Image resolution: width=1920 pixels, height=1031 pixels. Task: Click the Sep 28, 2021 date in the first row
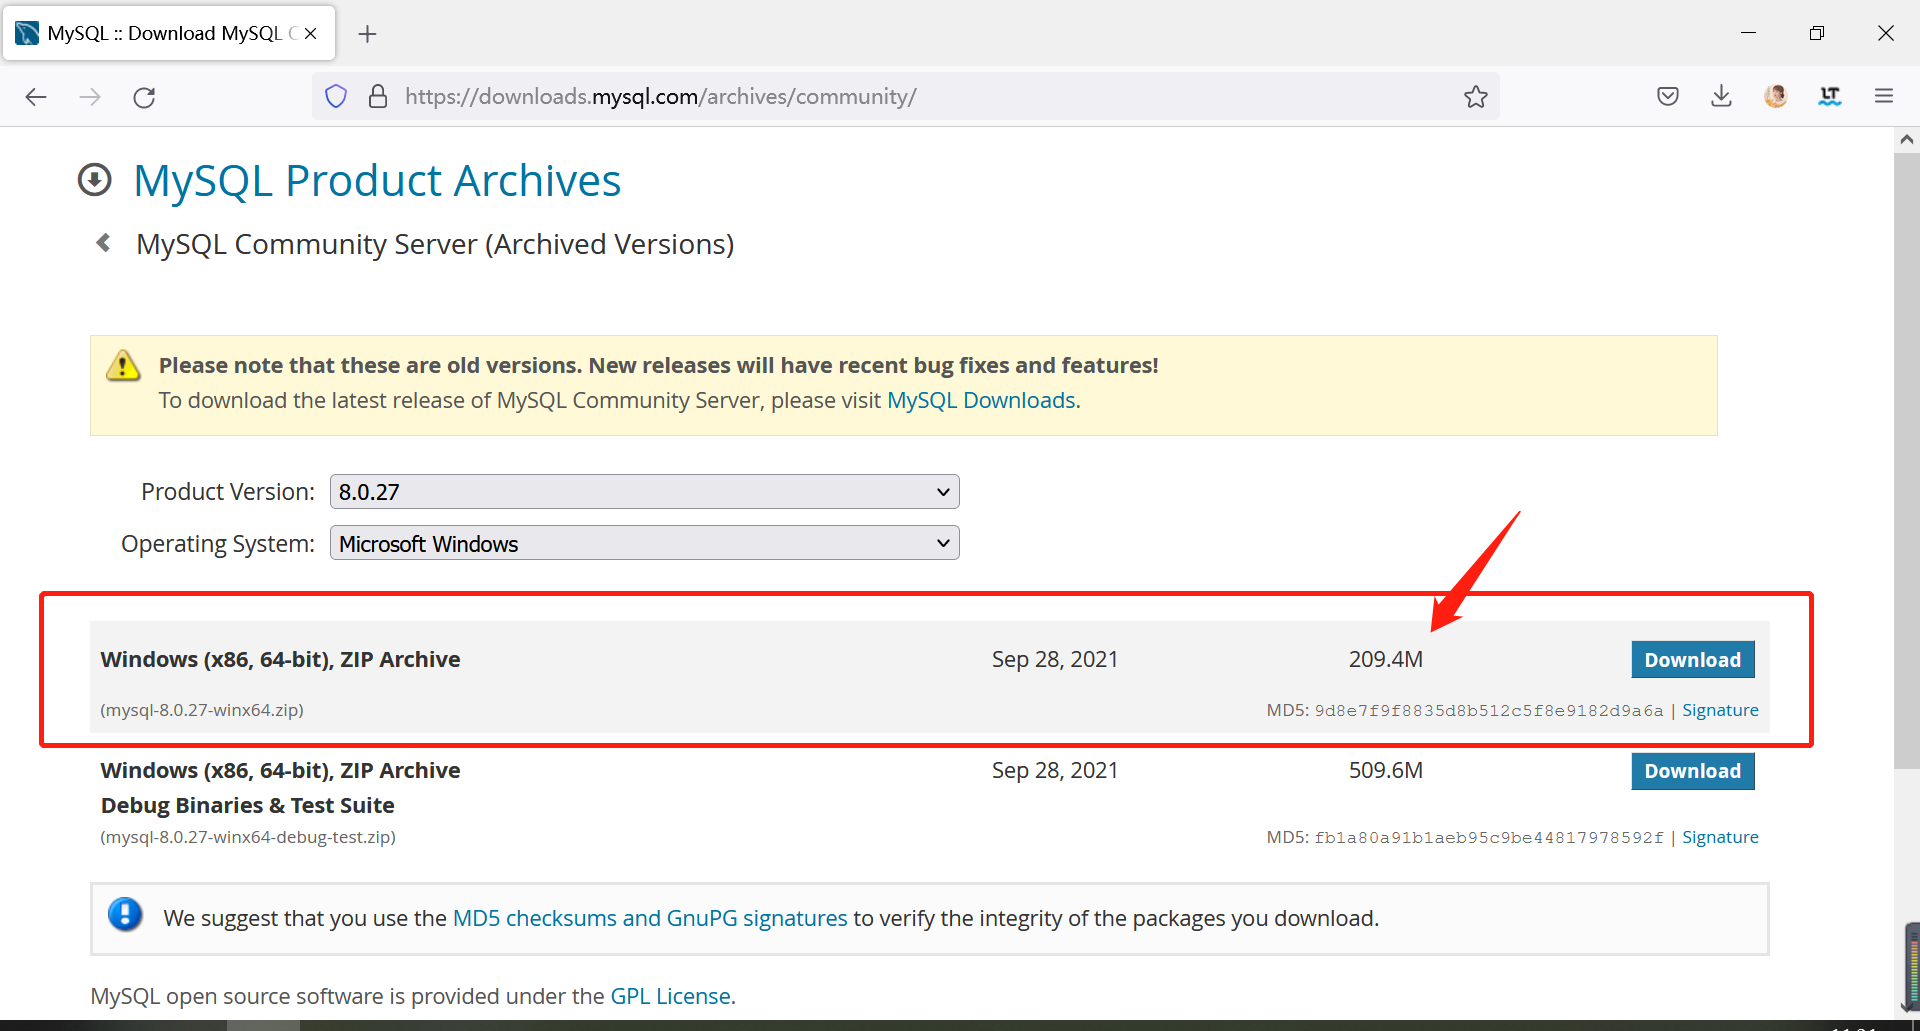pos(1055,659)
